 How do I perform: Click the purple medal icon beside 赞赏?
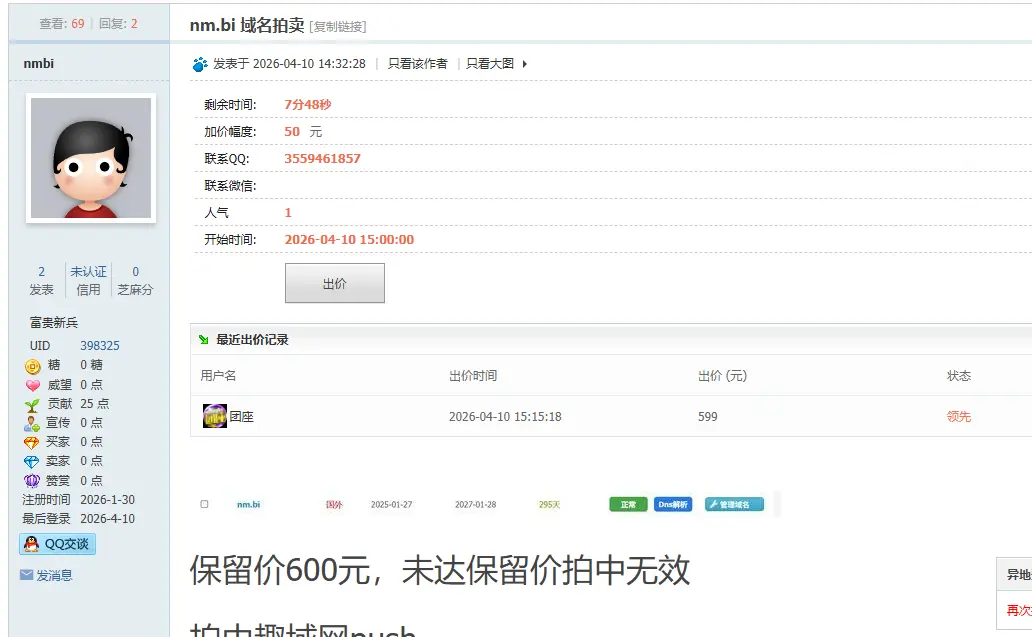click(x=32, y=481)
